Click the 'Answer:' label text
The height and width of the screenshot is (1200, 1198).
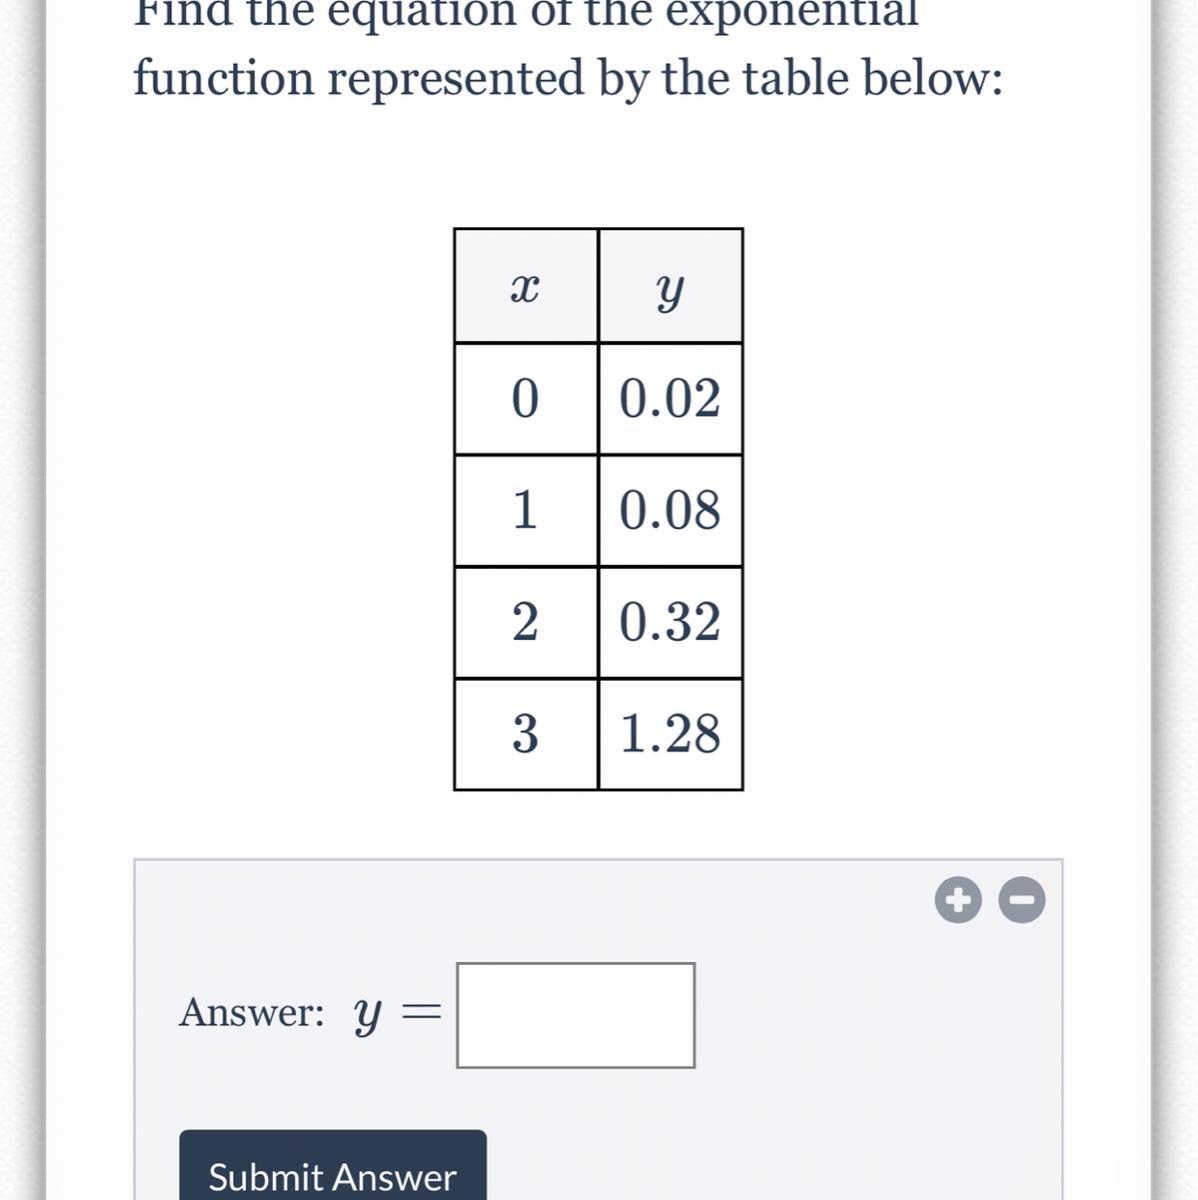[252, 1013]
